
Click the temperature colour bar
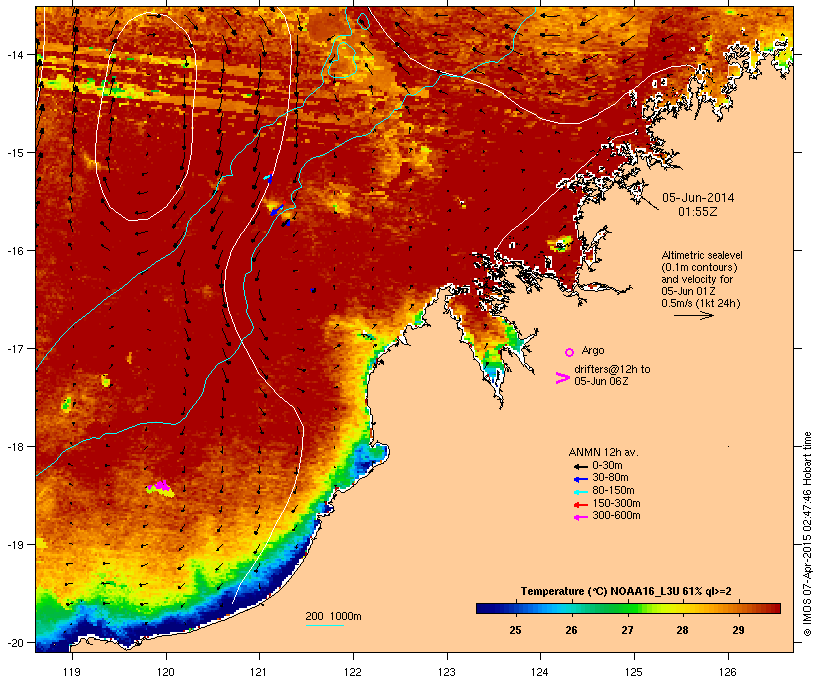pos(628,608)
